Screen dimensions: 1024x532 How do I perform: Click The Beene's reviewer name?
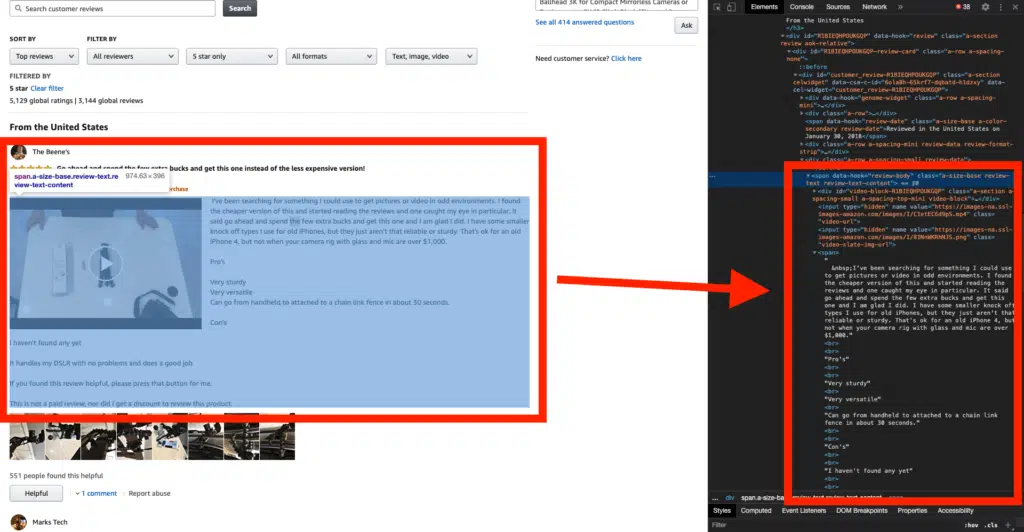tap(51, 152)
